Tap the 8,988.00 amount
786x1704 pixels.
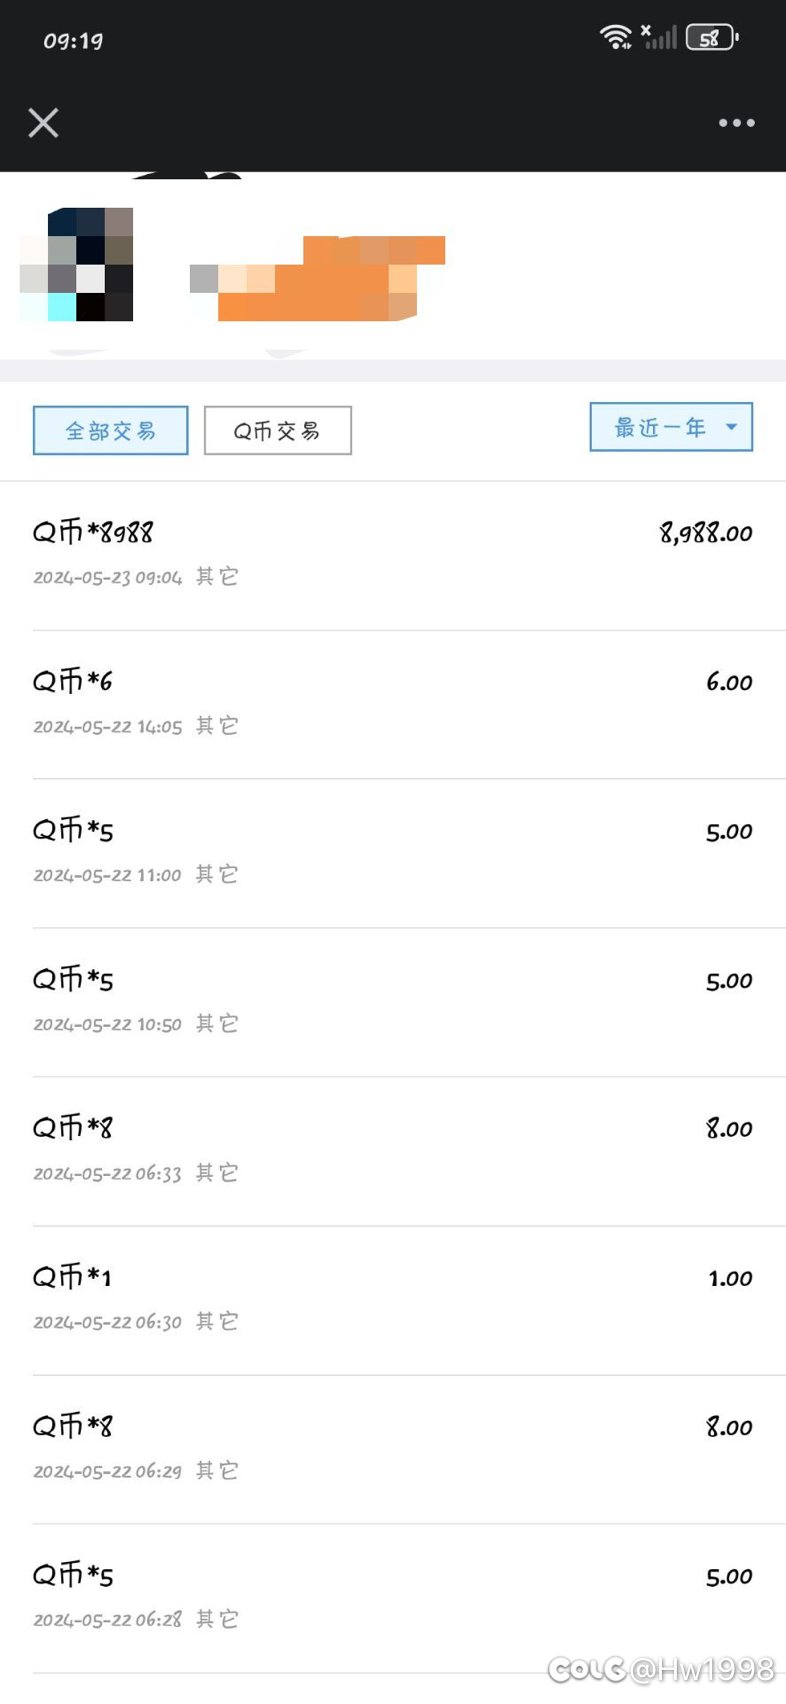click(x=706, y=533)
